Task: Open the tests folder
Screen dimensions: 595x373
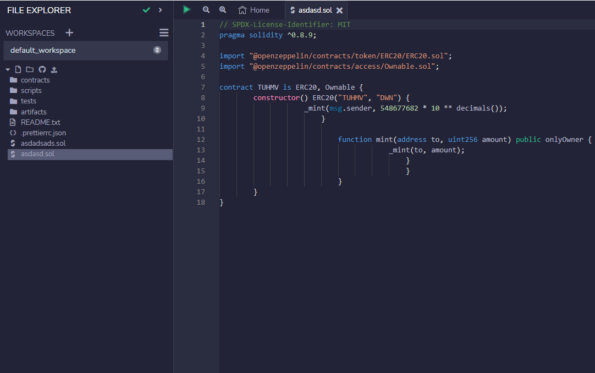Action: click(28, 101)
